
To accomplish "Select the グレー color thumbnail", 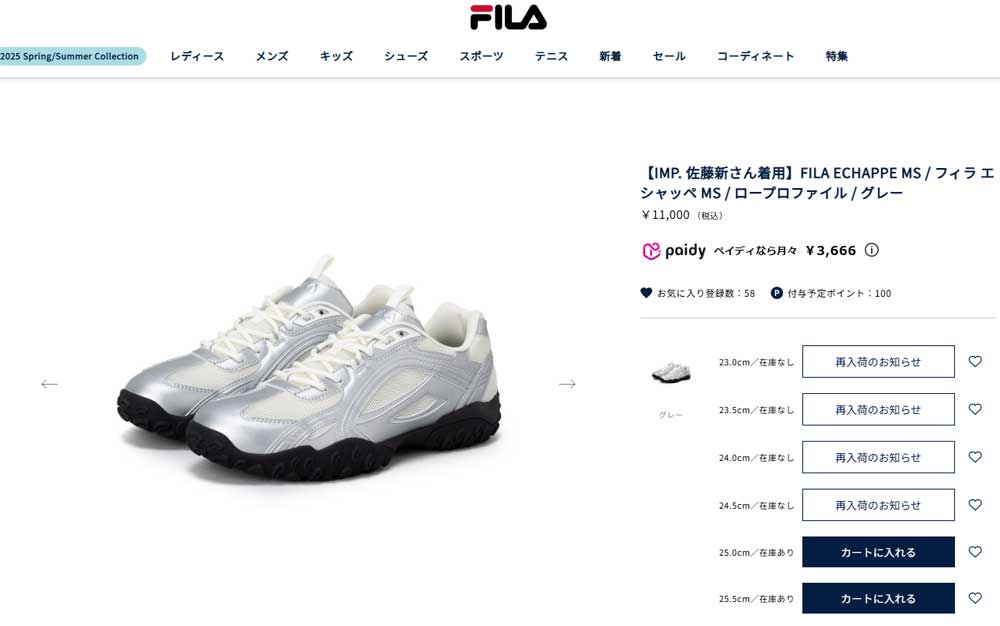I will coord(671,372).
